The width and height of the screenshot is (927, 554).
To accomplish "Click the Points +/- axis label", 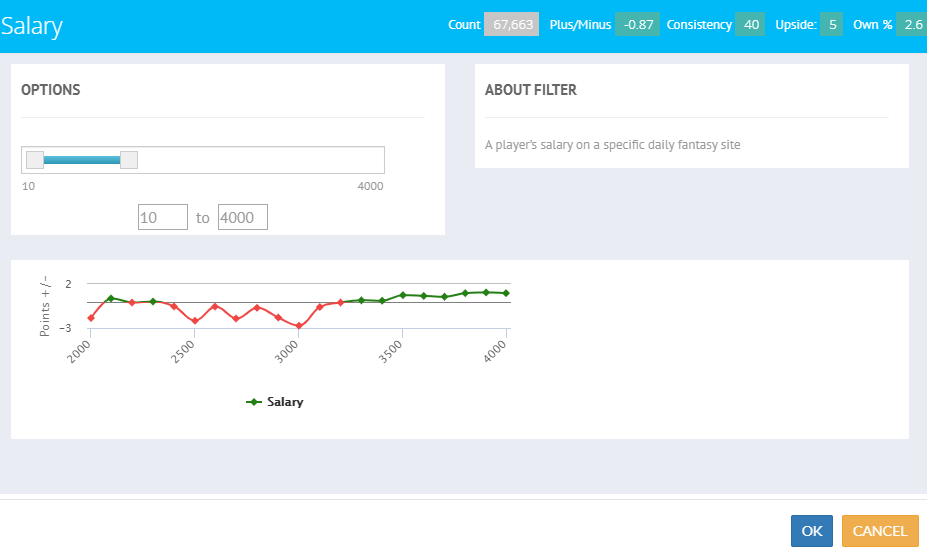I will click(45, 306).
